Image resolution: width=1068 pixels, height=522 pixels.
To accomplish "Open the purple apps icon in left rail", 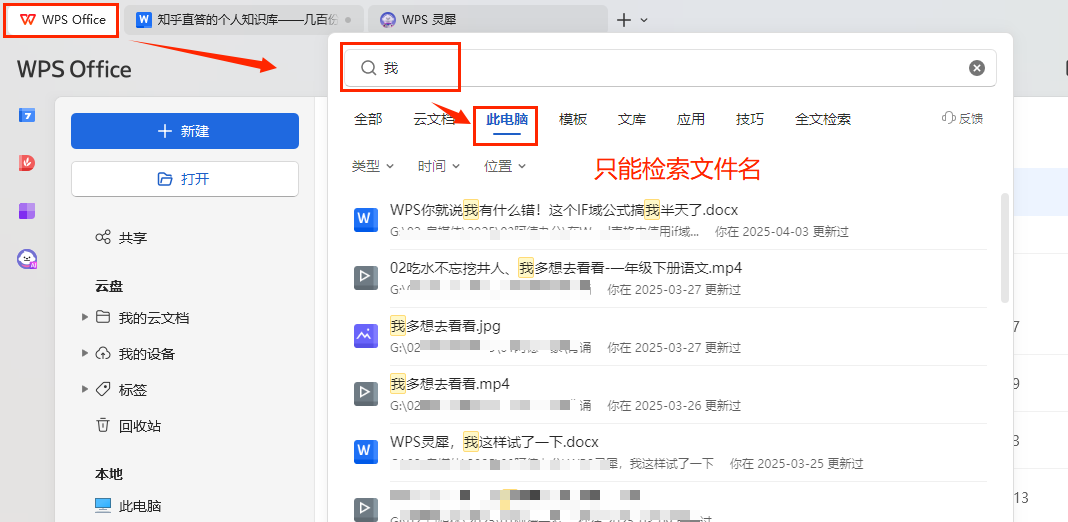I will click(27, 211).
